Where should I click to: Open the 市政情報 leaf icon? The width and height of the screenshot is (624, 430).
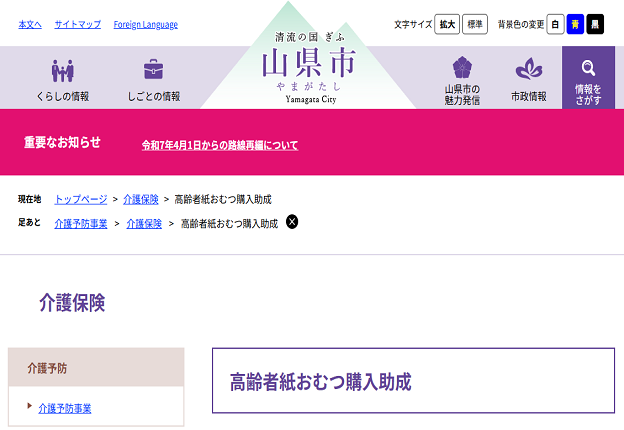528,70
